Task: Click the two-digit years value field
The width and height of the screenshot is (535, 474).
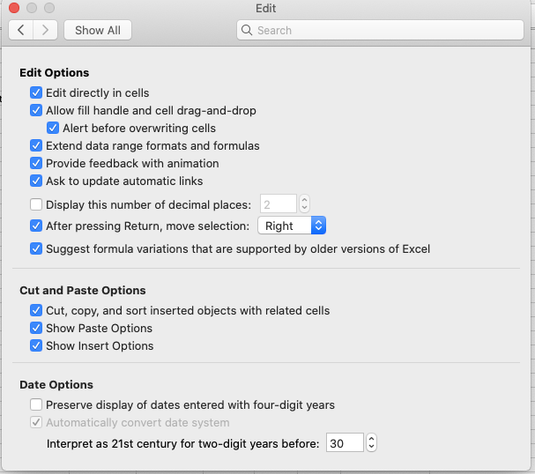Action: [x=345, y=443]
